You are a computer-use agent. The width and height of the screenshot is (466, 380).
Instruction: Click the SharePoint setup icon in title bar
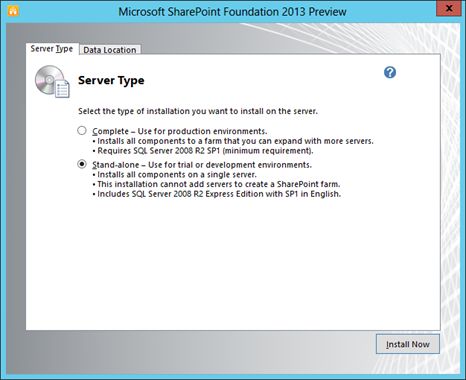click(12, 11)
